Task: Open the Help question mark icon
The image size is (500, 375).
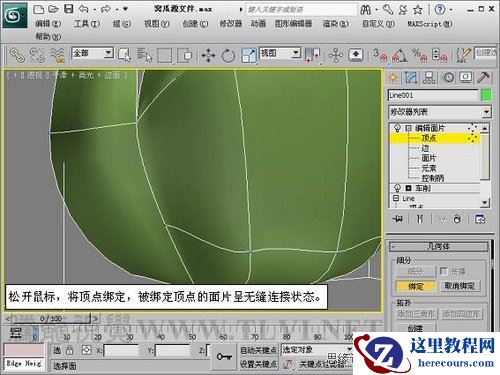Action: coord(440,10)
